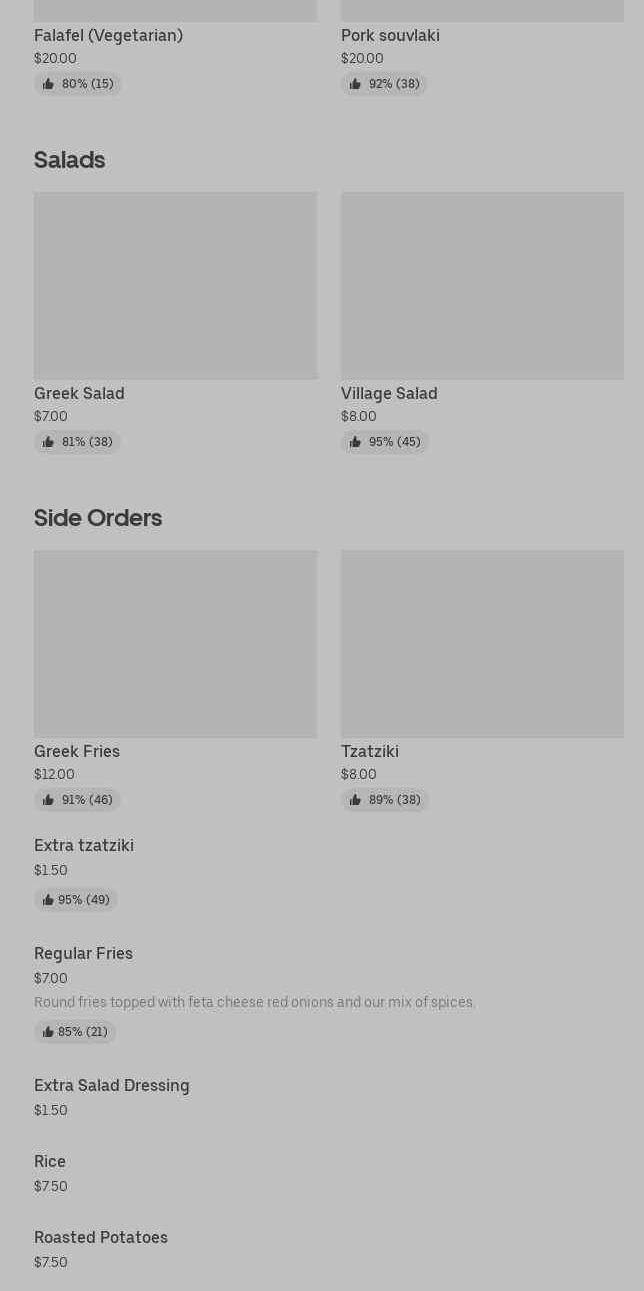Click the Falafel (Vegetarian) item name

108,36
